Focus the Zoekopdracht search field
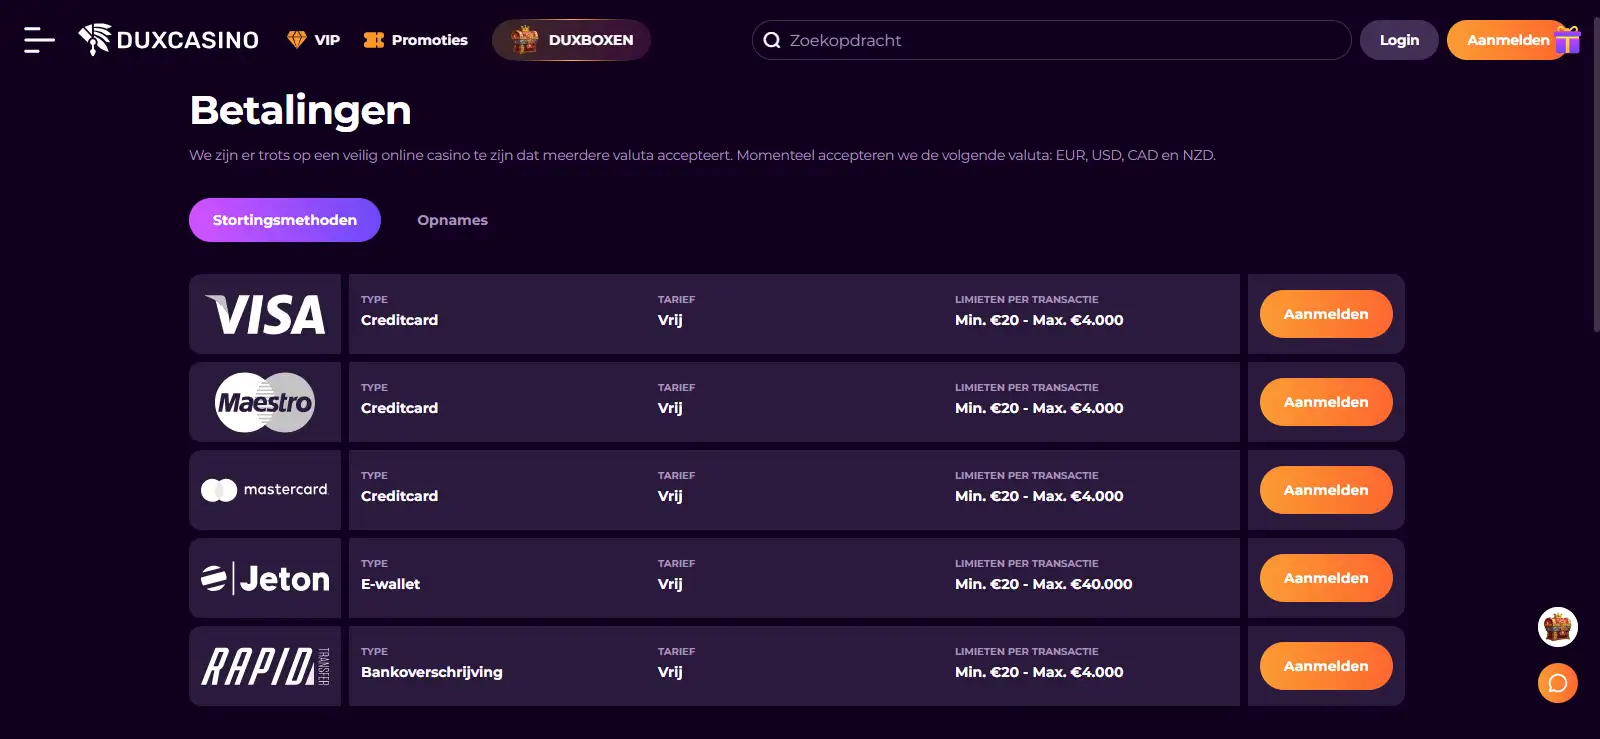 pyautogui.click(x=1052, y=40)
